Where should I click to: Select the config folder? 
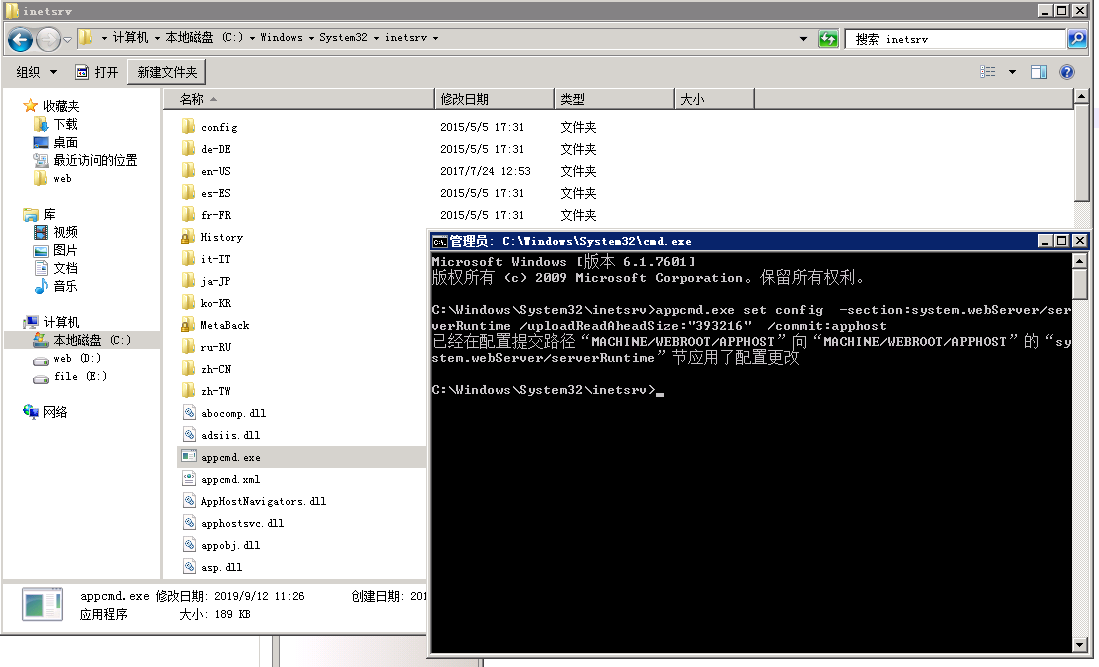(x=210, y=128)
